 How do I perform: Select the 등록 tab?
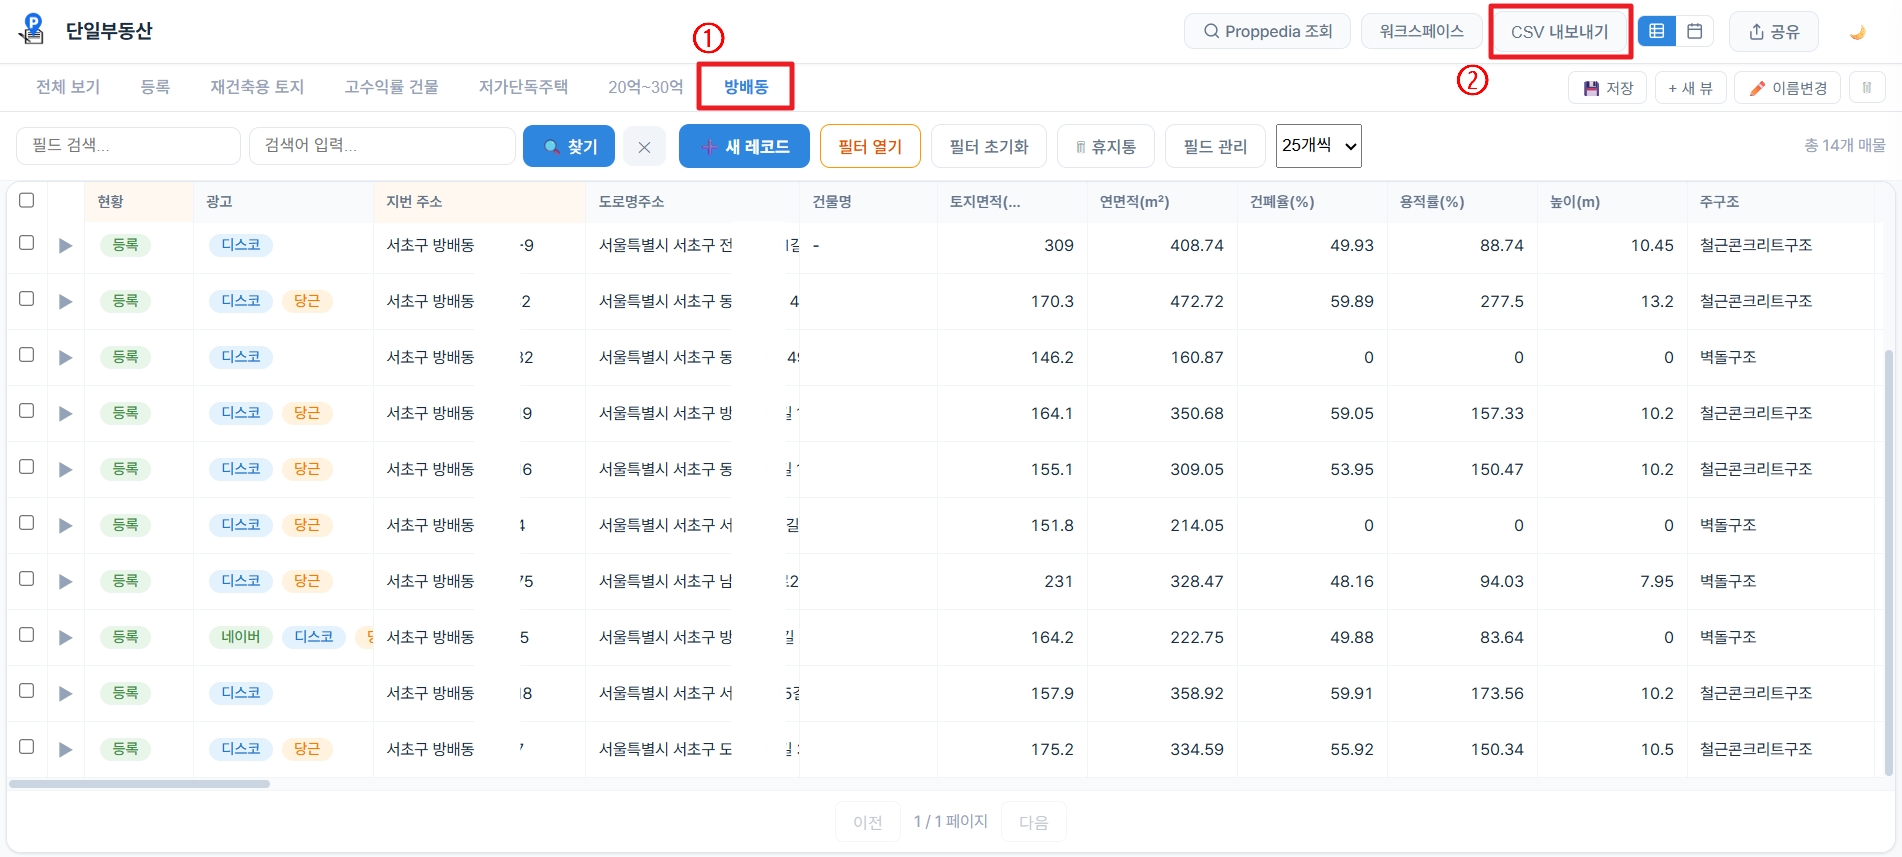(x=155, y=87)
